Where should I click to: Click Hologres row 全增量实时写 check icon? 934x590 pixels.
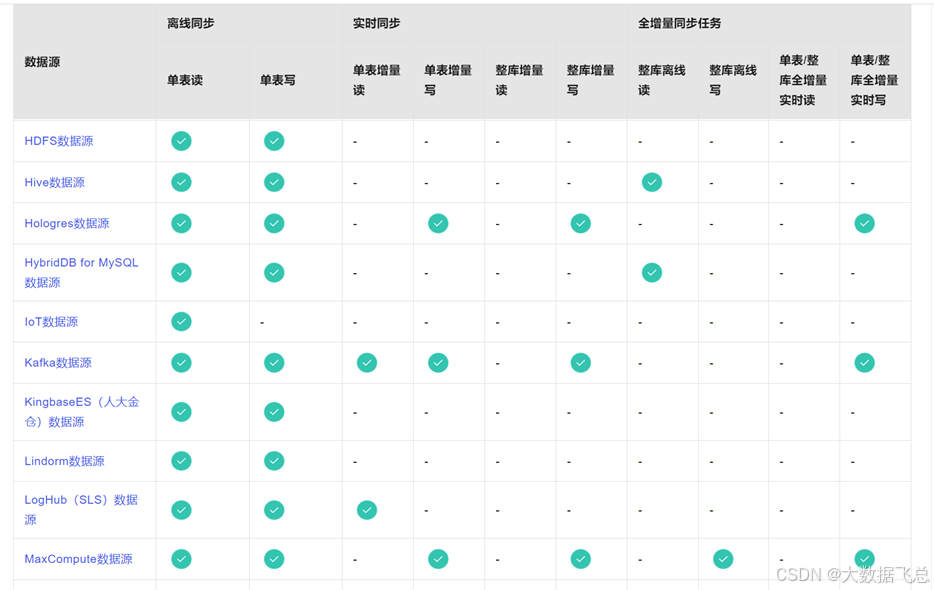864,223
